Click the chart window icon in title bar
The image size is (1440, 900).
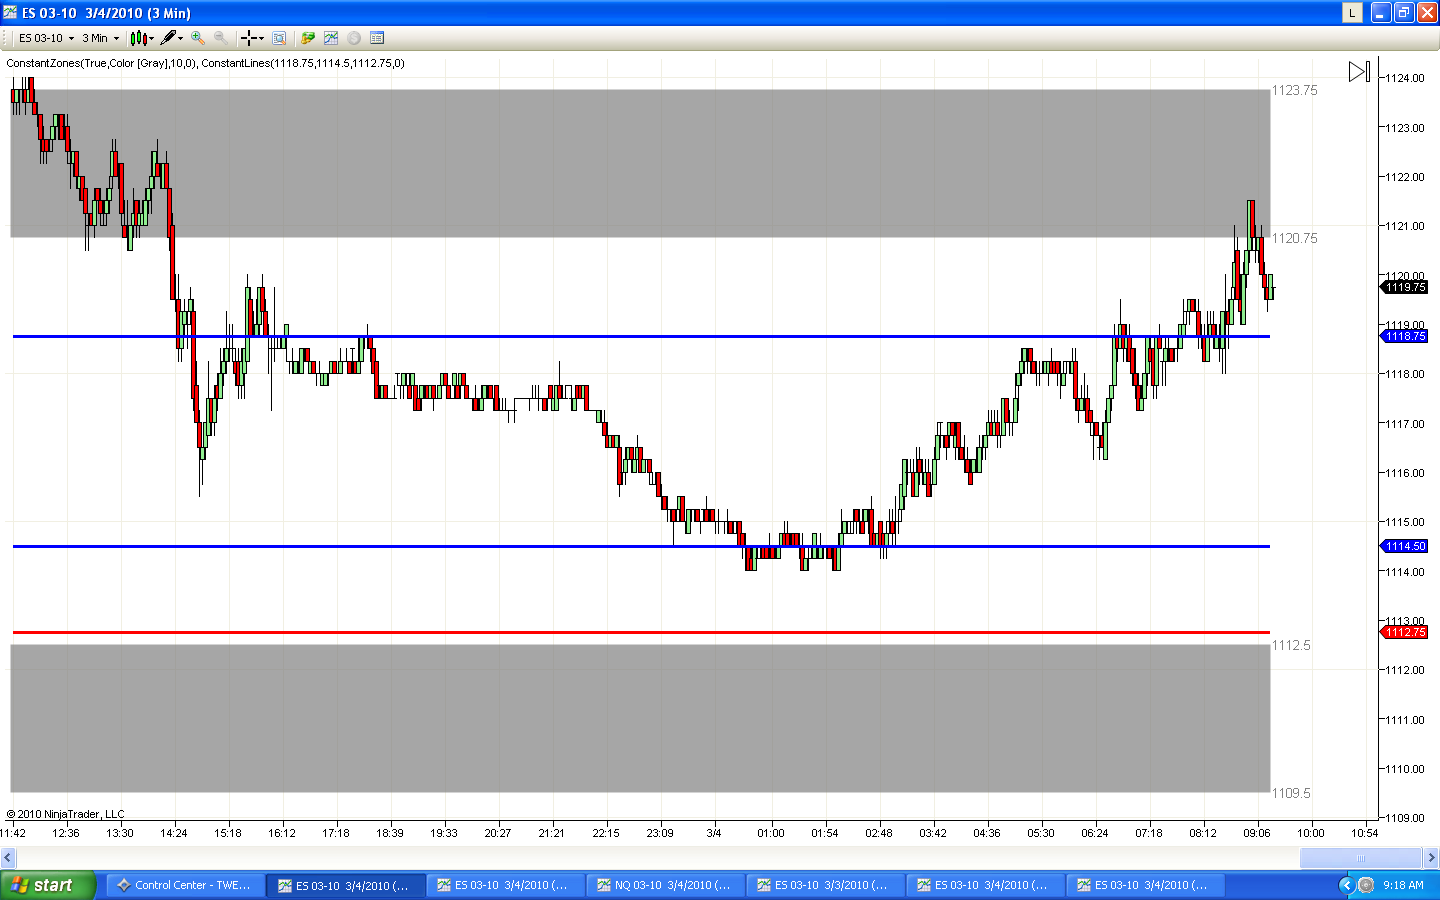(10, 12)
